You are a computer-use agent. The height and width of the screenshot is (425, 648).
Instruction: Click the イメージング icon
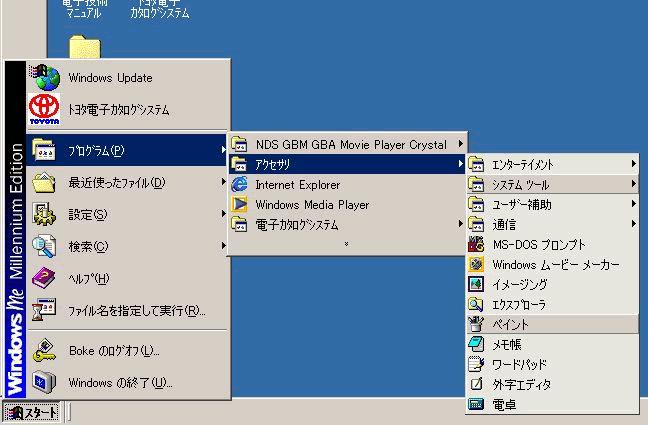(x=476, y=284)
